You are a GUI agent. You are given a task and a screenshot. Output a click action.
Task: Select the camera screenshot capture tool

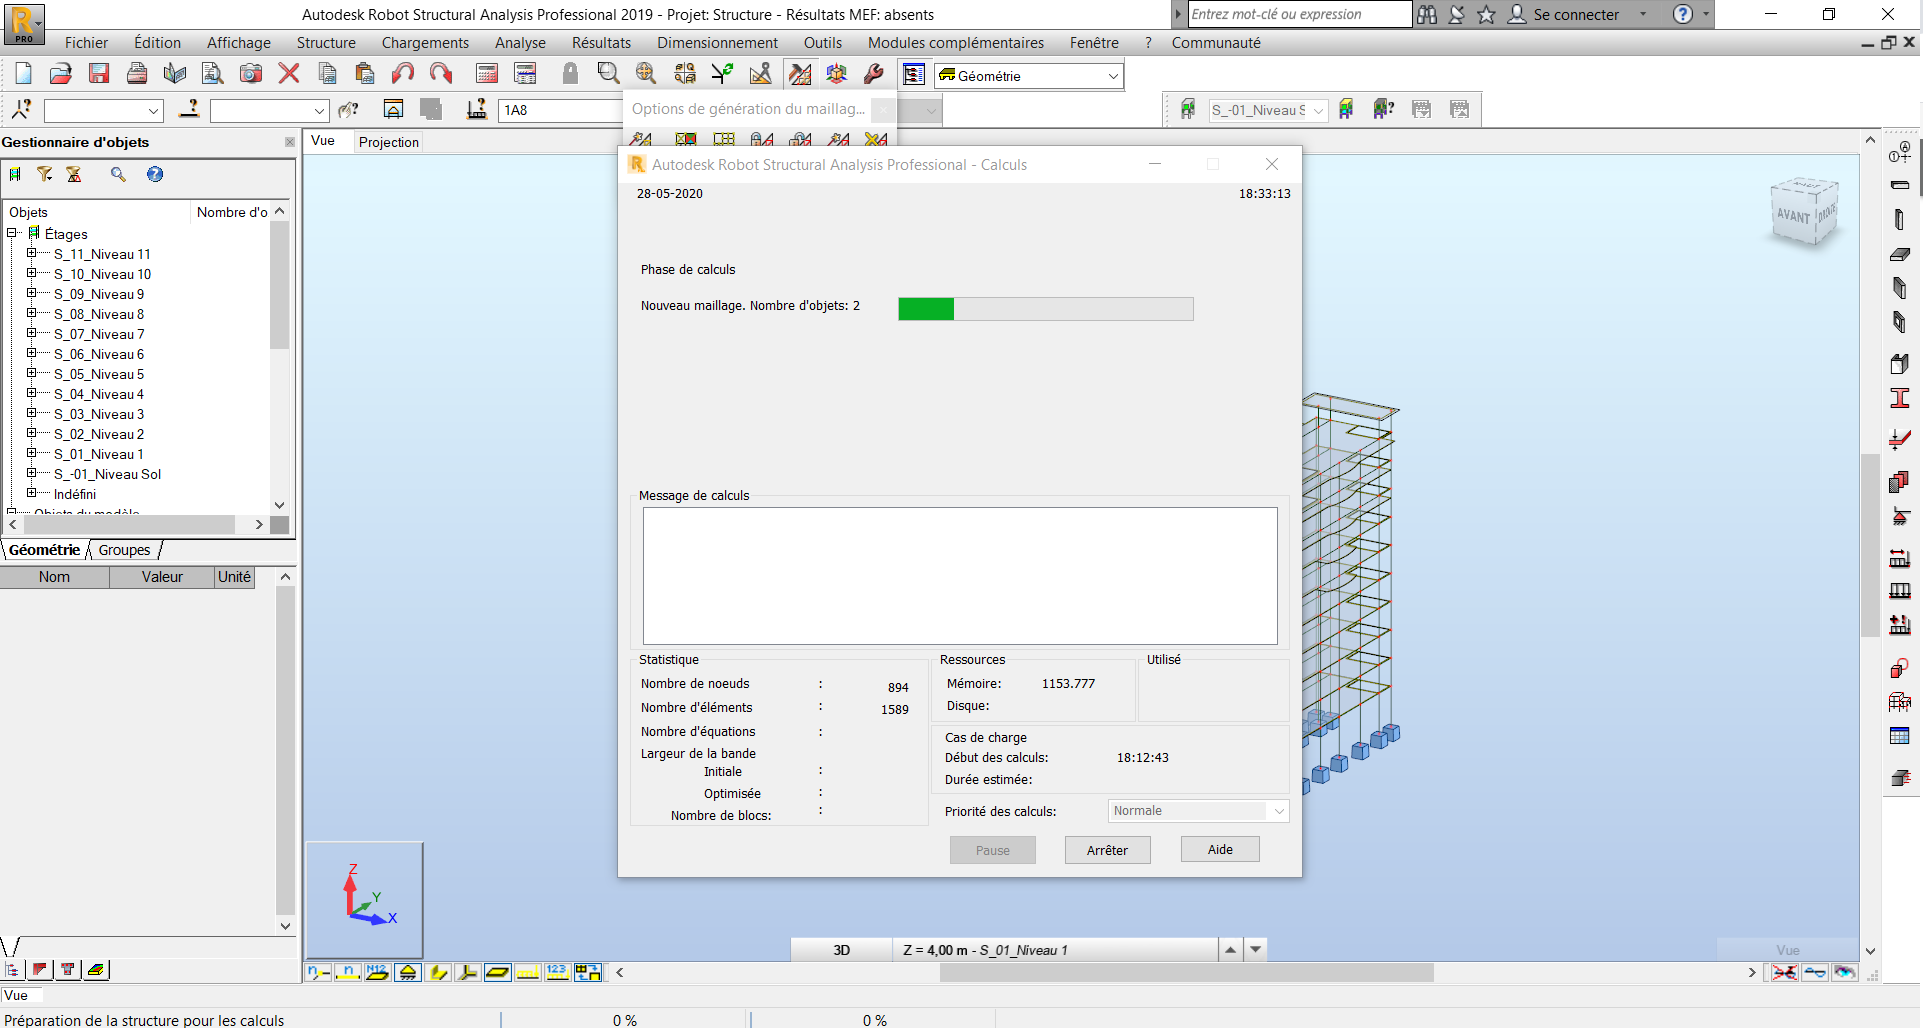(250, 73)
